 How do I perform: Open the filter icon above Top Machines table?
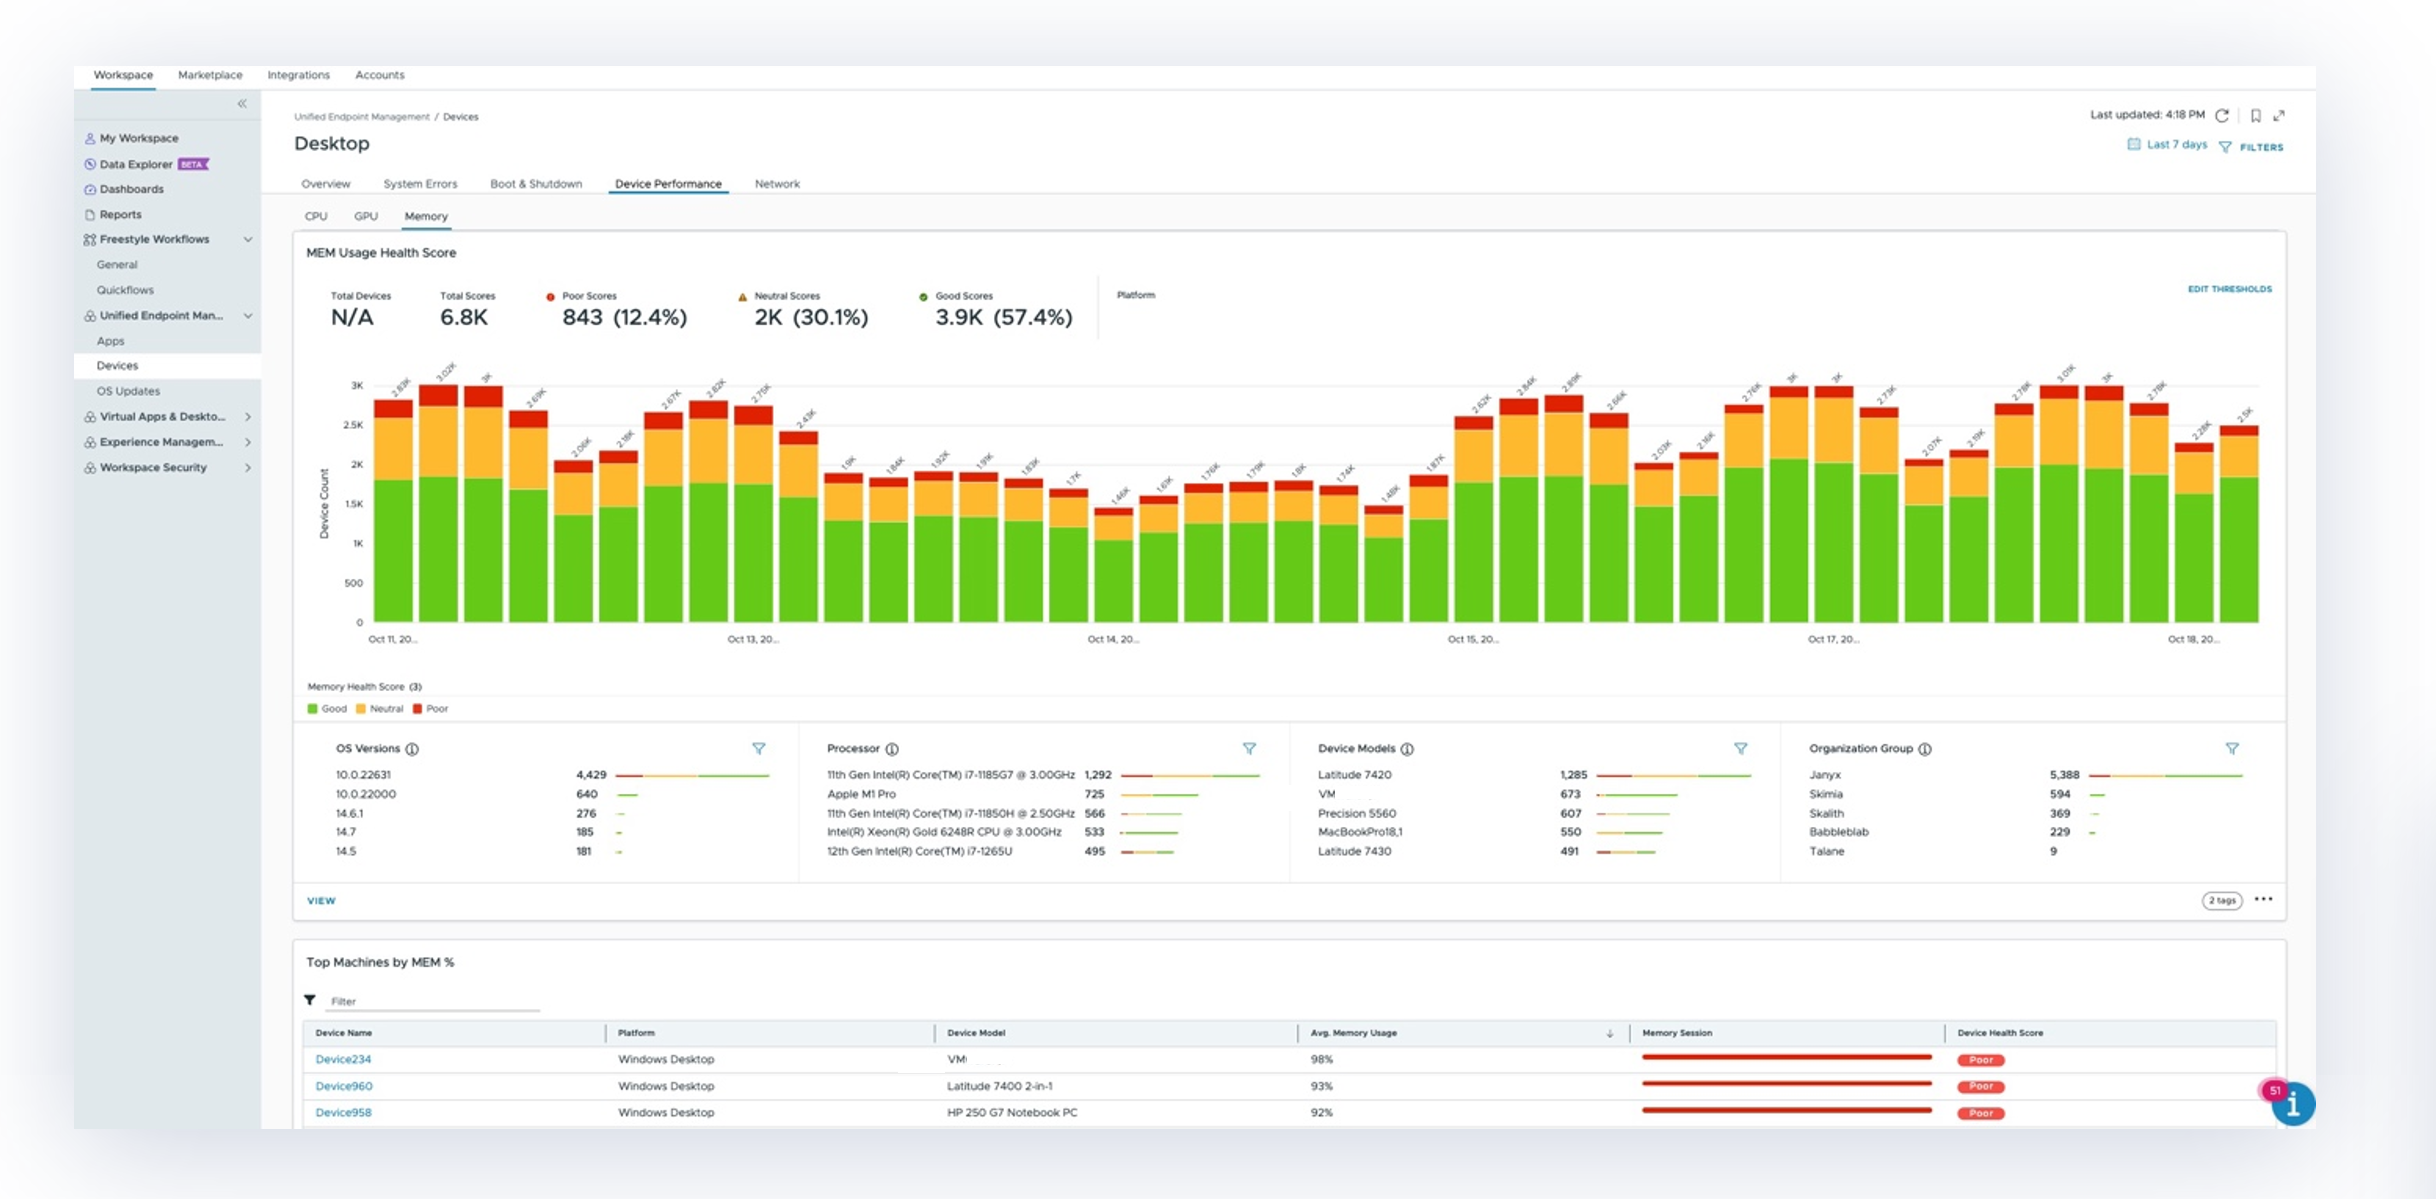point(310,1000)
